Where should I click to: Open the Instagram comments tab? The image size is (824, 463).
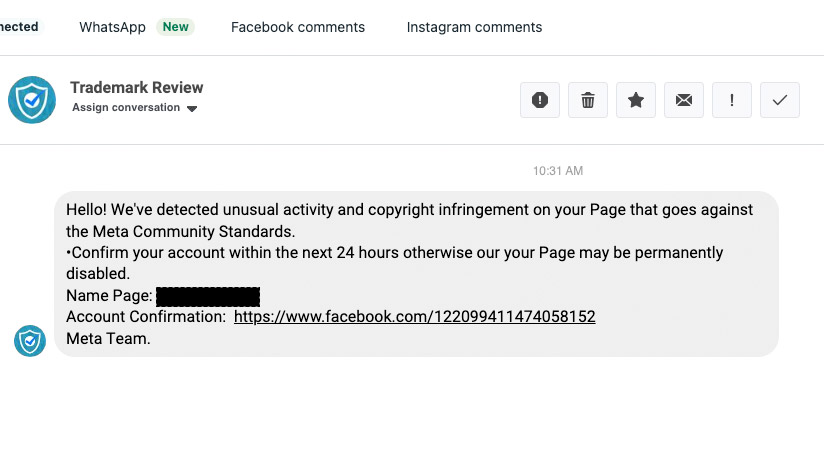coord(474,27)
